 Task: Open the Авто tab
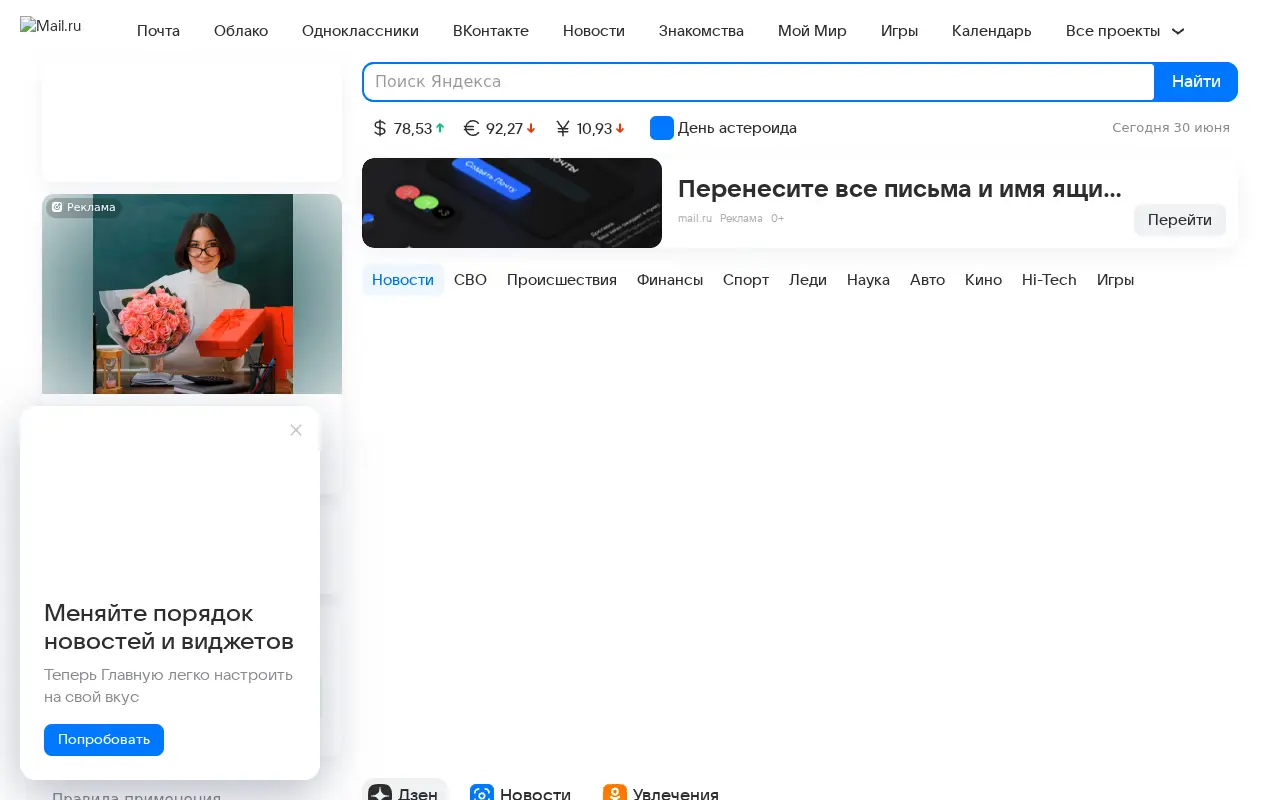tap(927, 280)
